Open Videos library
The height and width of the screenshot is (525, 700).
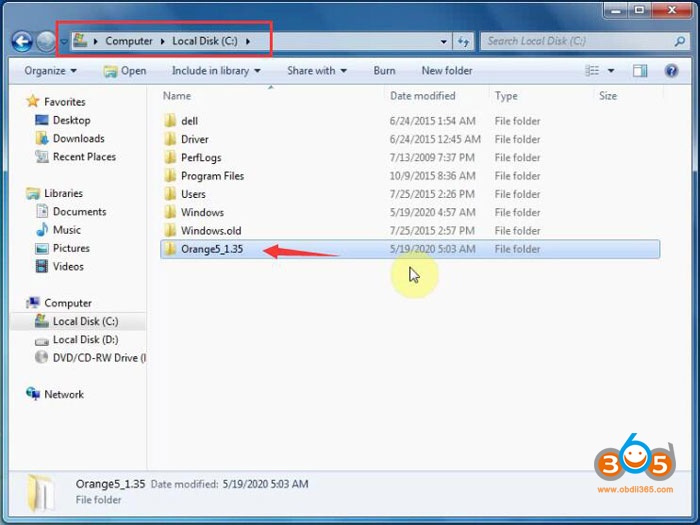[x=68, y=267]
